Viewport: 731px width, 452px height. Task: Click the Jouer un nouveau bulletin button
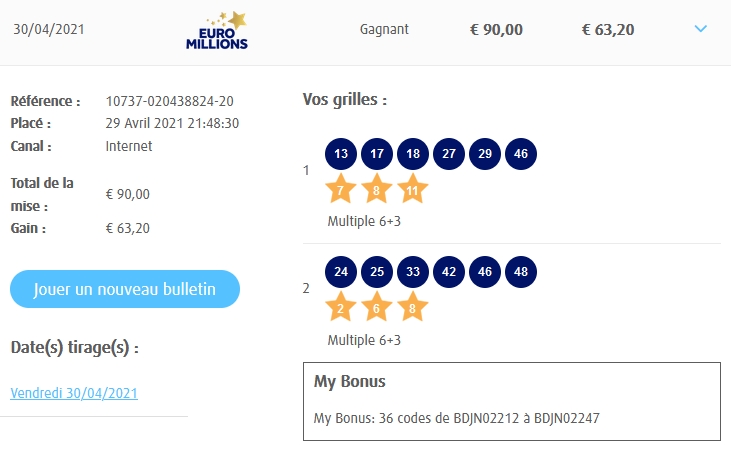point(125,289)
